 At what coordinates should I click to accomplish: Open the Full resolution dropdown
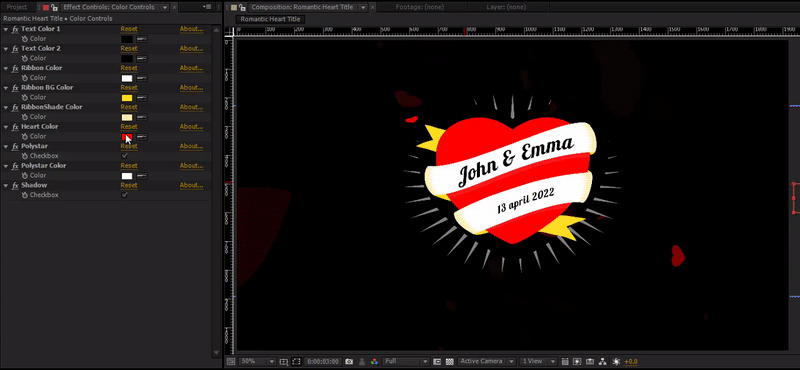pos(406,361)
